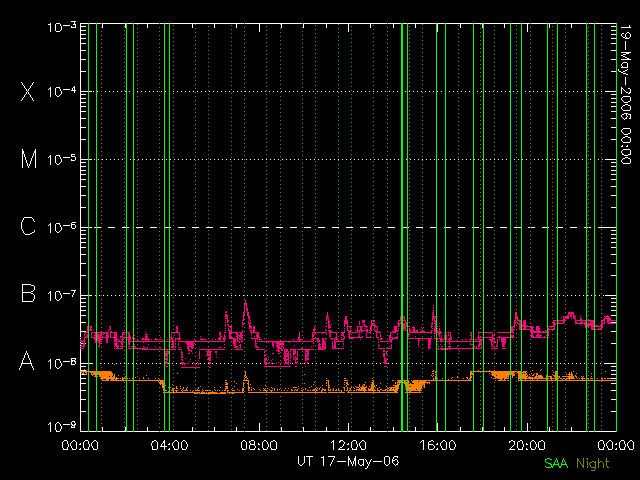This screenshot has width=640, height=480.
Task: Click the UT 17-May-06 axis title
Action: tap(348, 462)
